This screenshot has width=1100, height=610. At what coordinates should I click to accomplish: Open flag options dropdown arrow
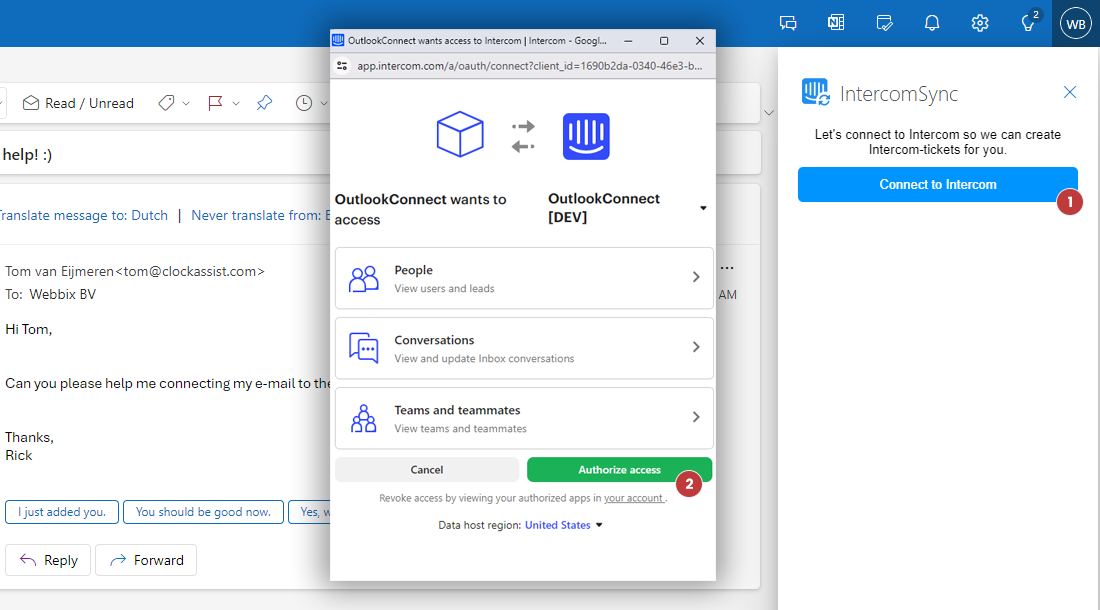[x=236, y=104]
